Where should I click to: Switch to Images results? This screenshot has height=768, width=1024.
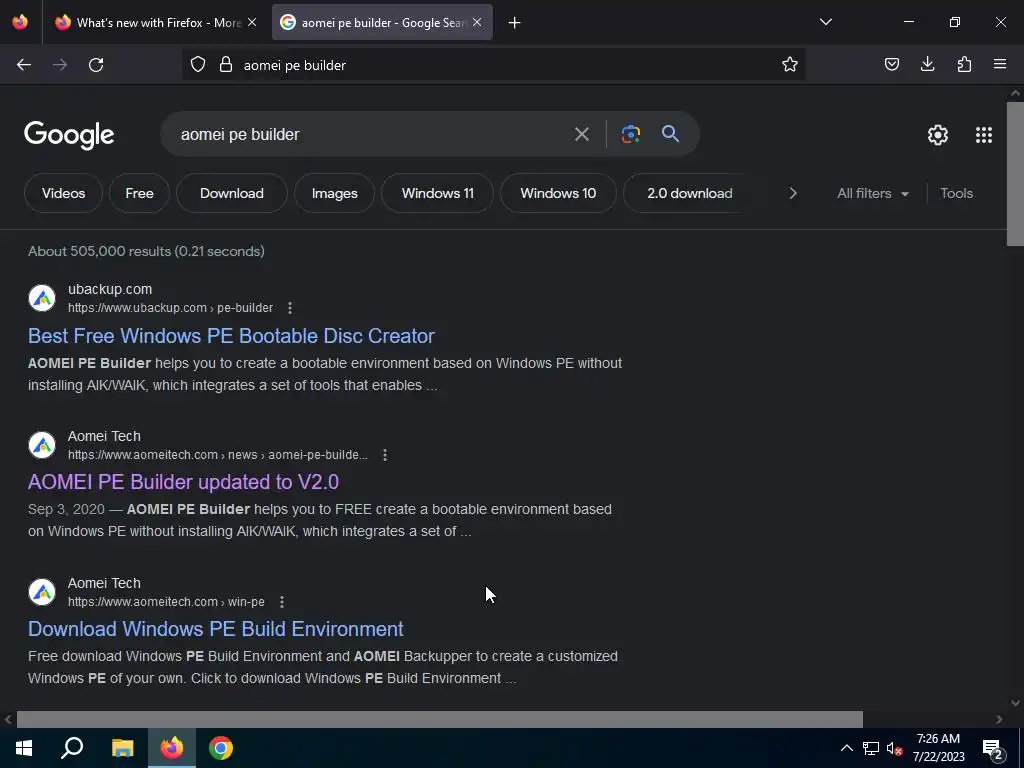[334, 193]
